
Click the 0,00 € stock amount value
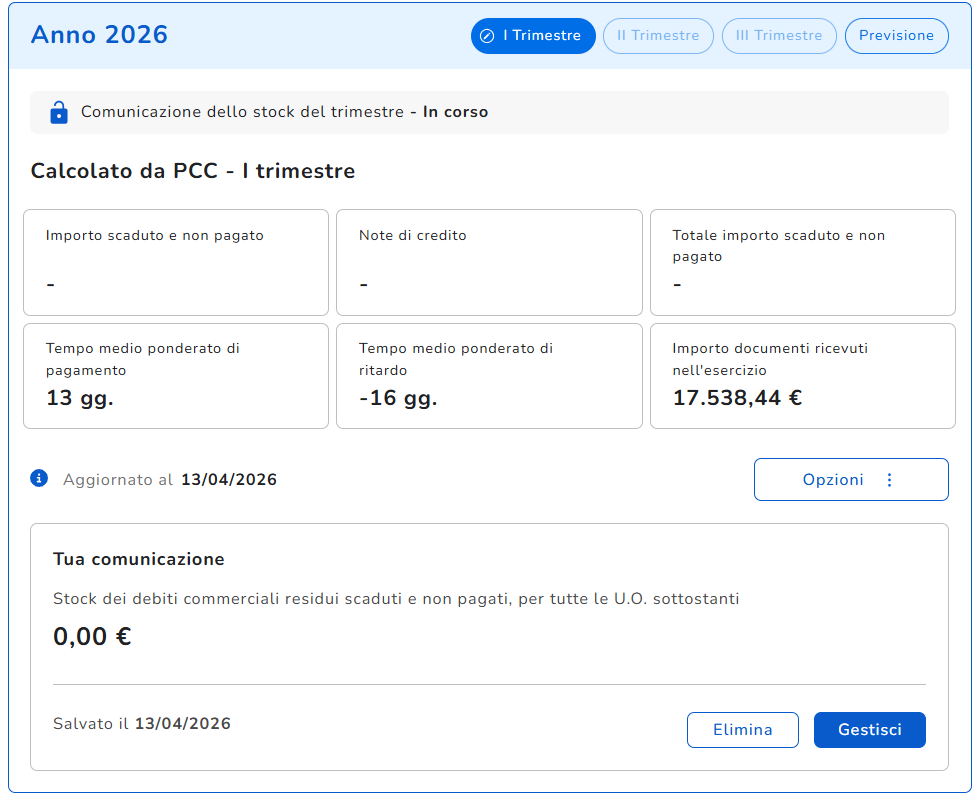[x=92, y=637]
